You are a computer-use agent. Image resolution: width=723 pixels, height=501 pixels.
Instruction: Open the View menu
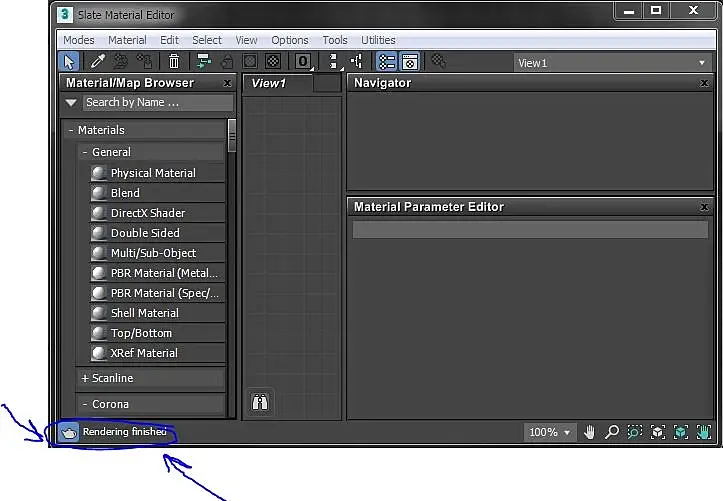(x=246, y=40)
